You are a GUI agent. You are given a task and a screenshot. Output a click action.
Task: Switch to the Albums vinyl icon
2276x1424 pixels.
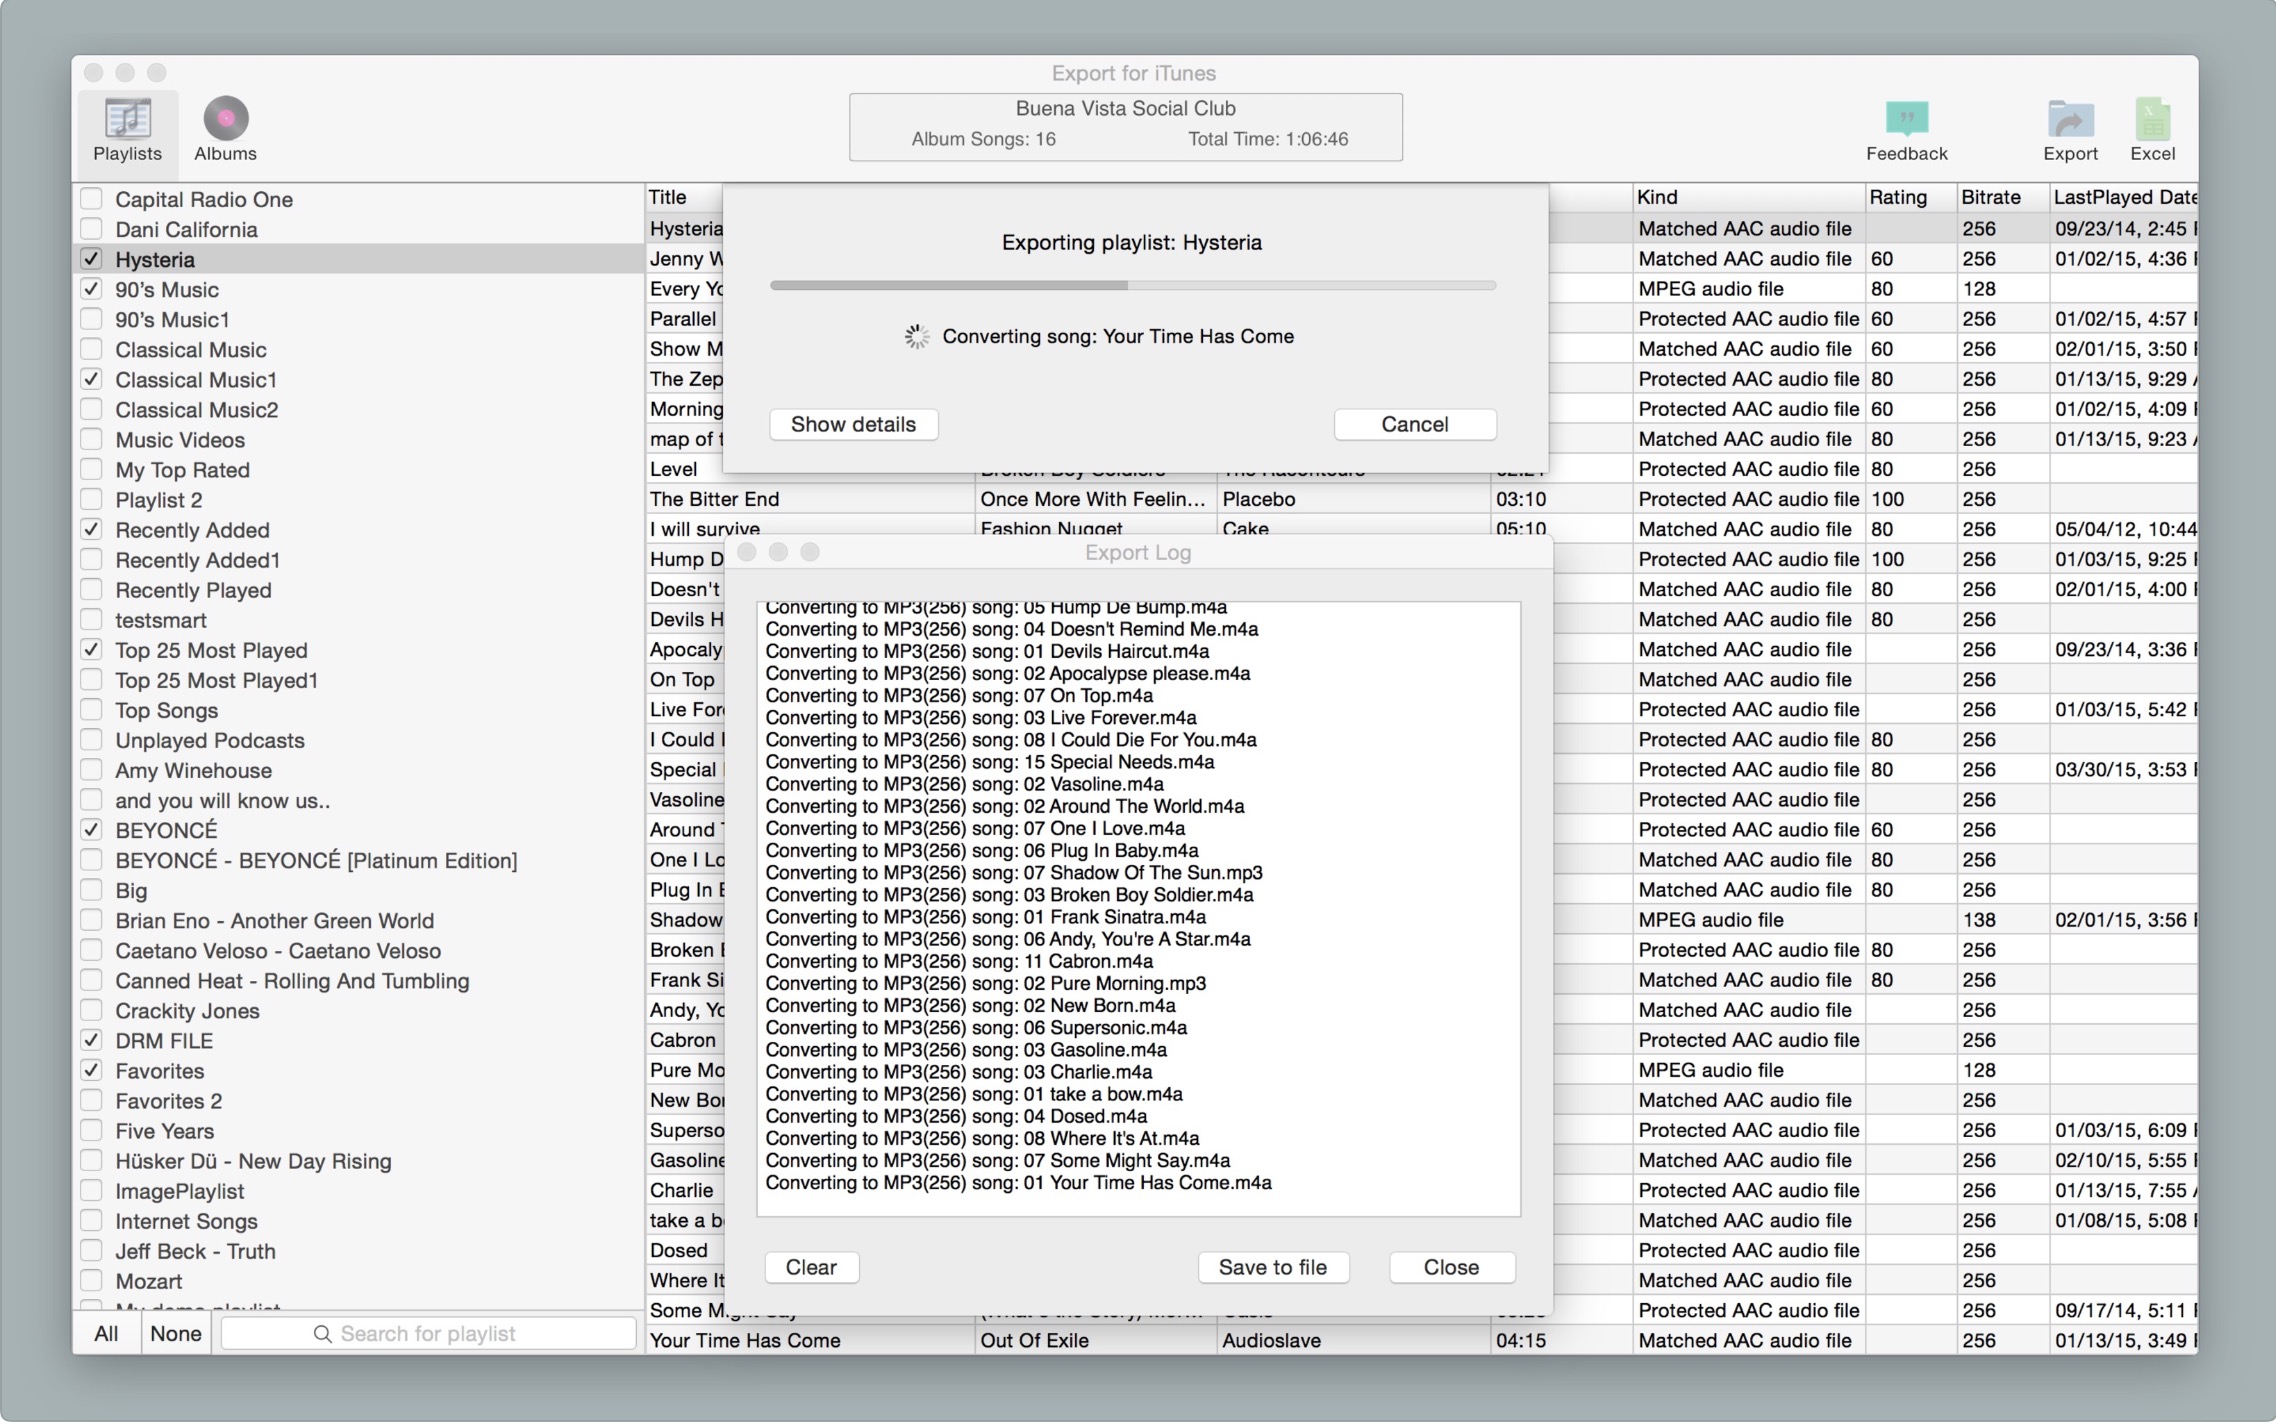coord(225,119)
